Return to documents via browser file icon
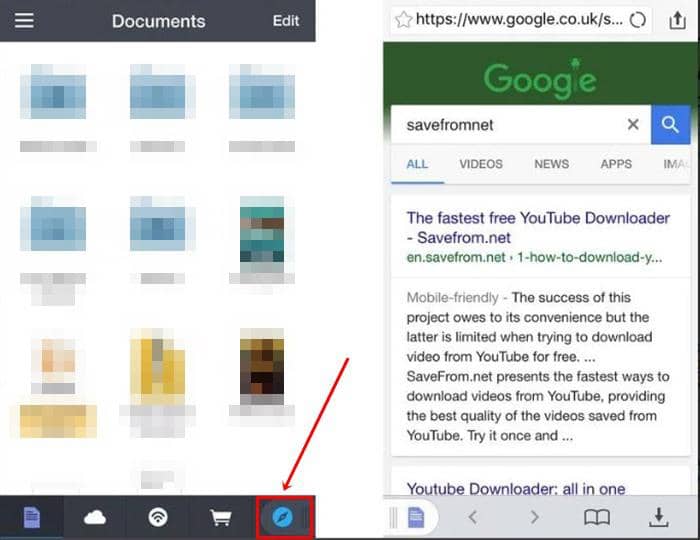This screenshot has height=540, width=700. 416,517
